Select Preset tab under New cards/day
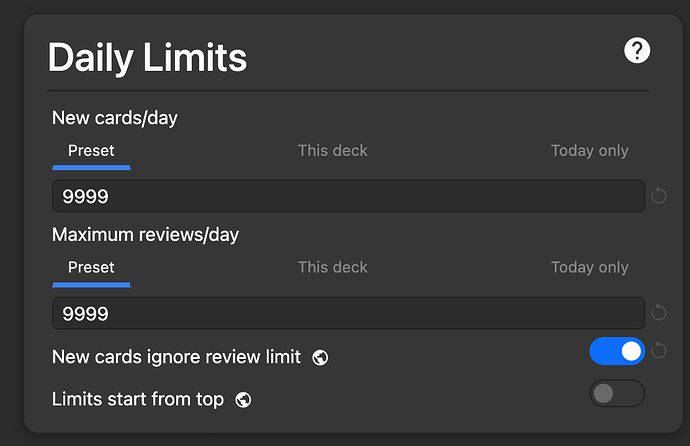This screenshot has width=690, height=446. [x=91, y=151]
